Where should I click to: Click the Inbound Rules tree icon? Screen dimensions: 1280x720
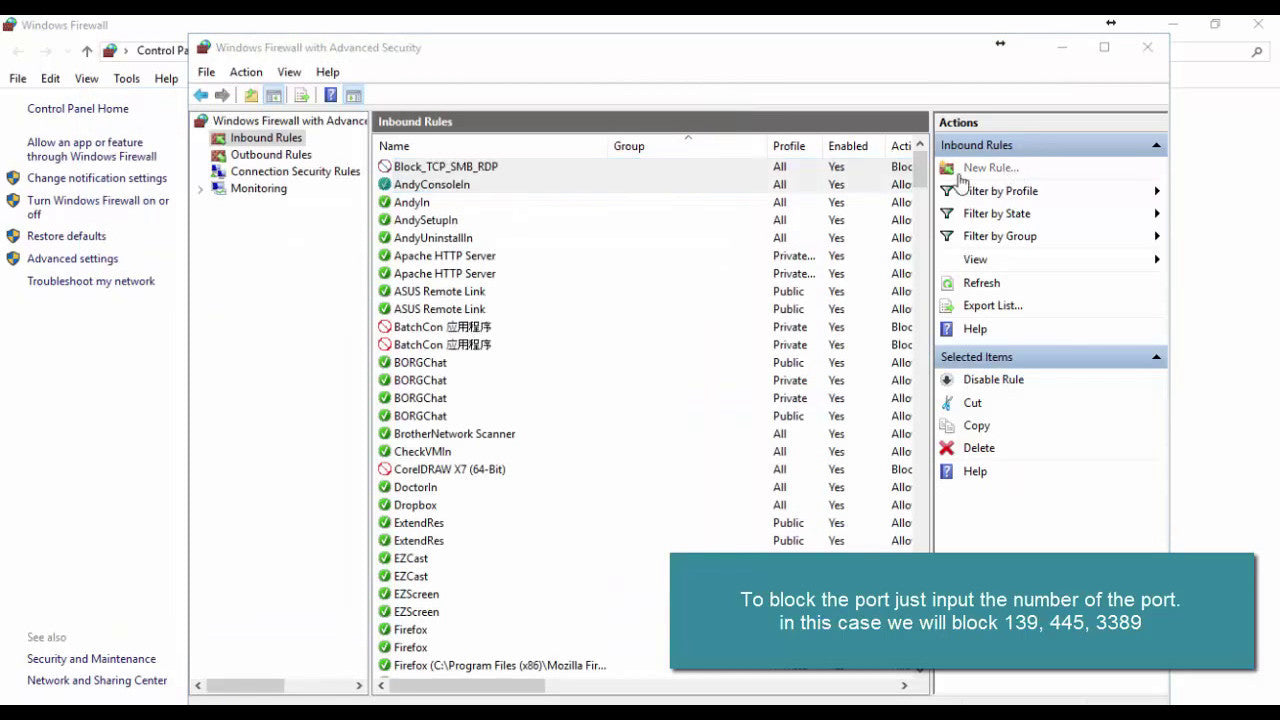[x=218, y=138]
